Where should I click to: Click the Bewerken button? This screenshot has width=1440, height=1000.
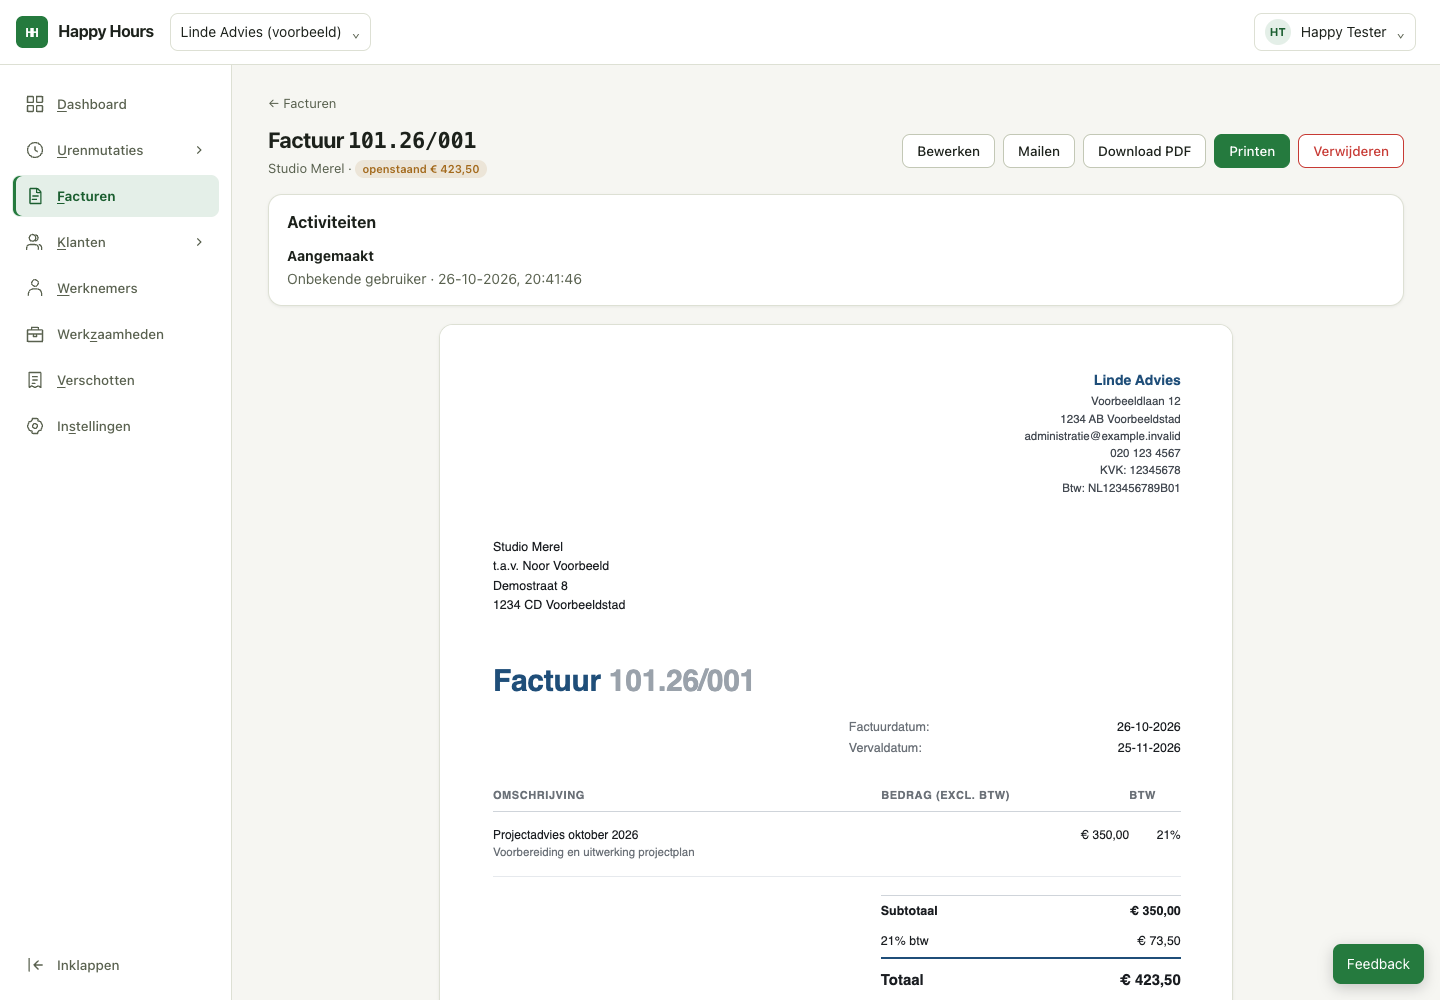tap(948, 151)
